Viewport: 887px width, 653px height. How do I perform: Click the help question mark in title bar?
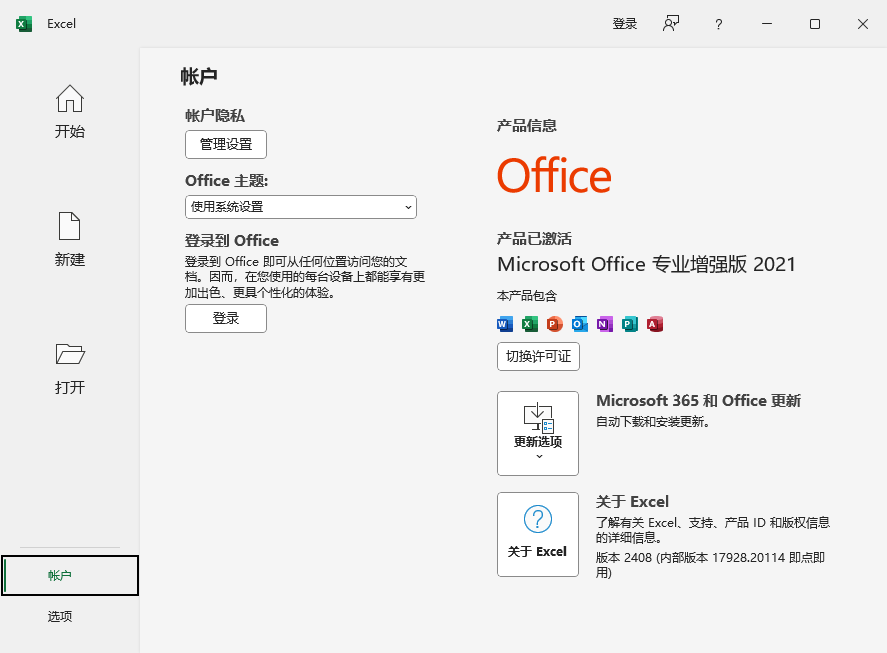pyautogui.click(x=718, y=23)
